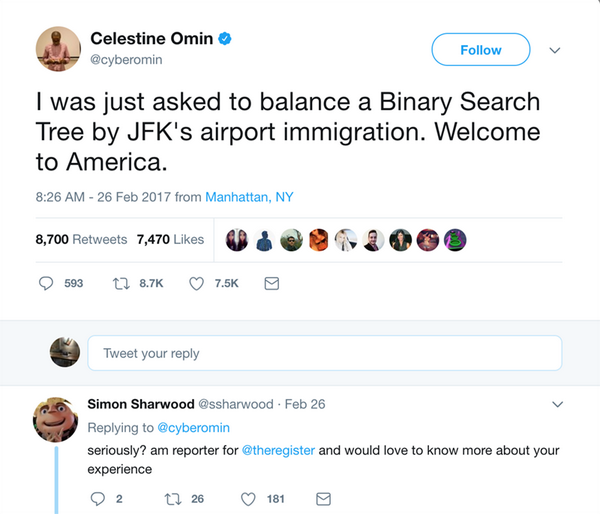Send main tweet via direct message icon

coord(271,283)
